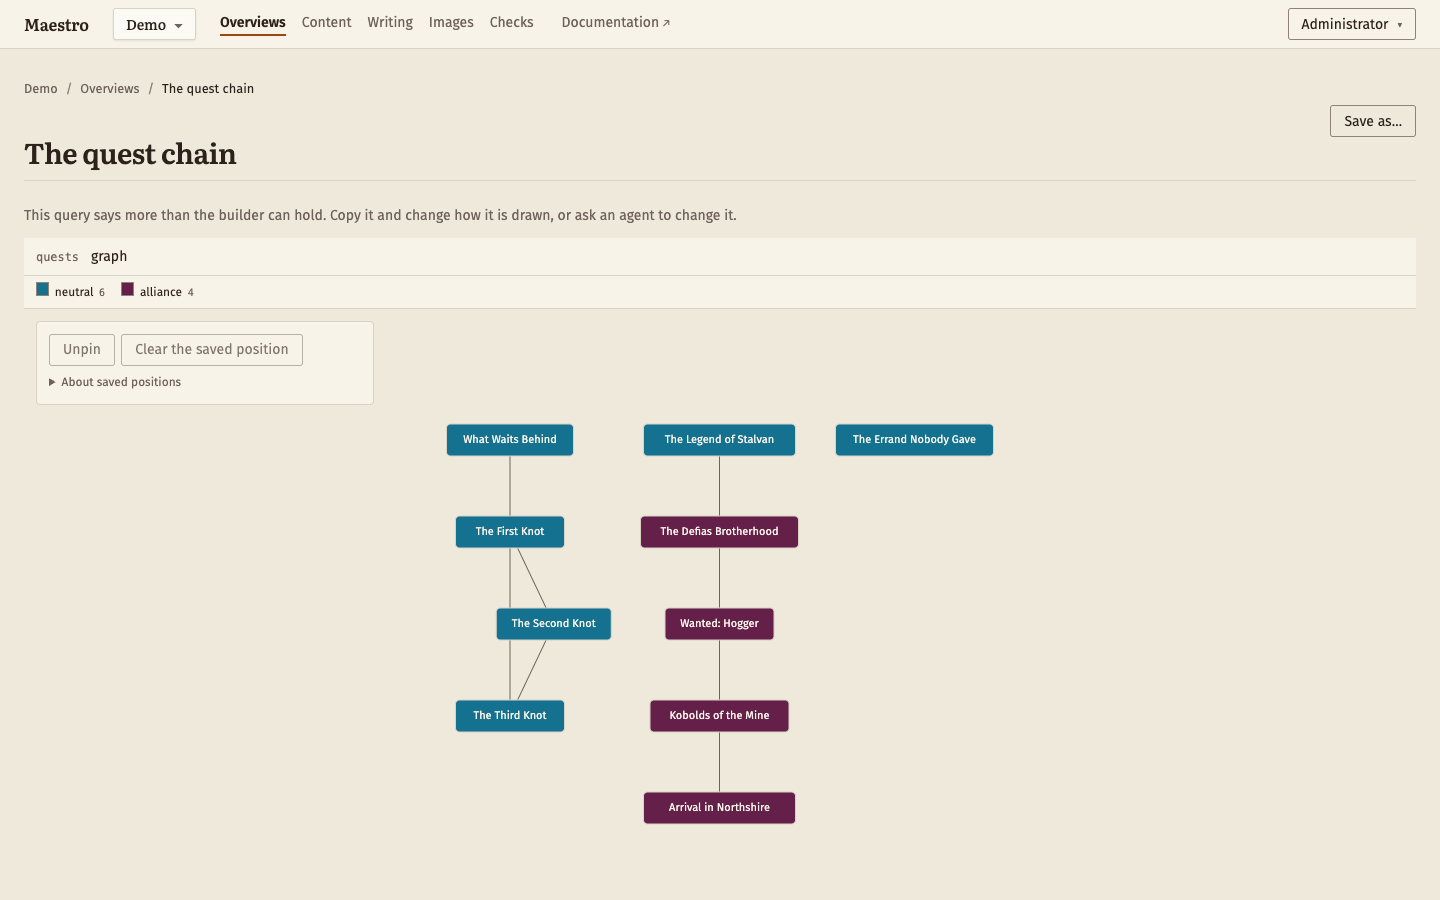Viewport: 1440px width, 900px height.
Task: Click the alliance maroon legend swatch
Action: (127, 289)
